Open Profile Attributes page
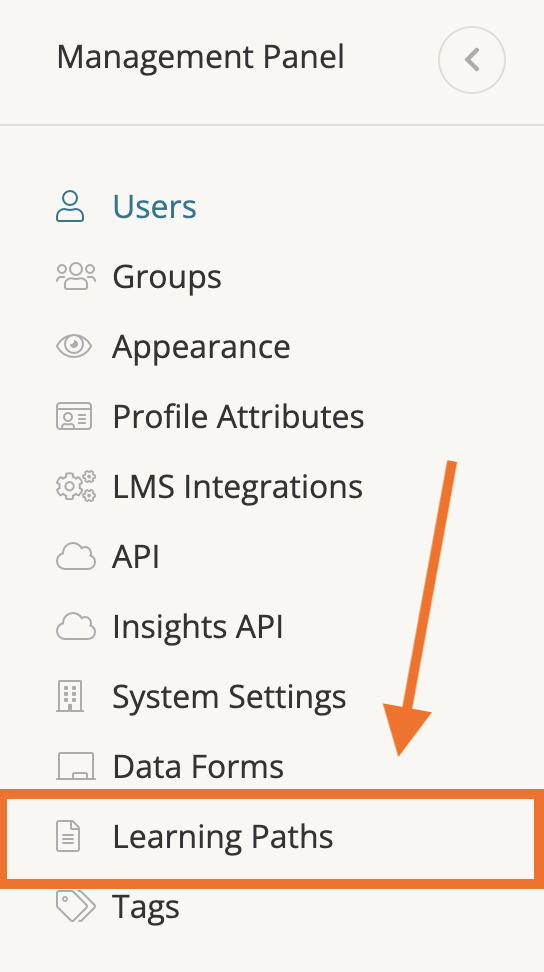This screenshot has height=972, width=544. coord(238,416)
